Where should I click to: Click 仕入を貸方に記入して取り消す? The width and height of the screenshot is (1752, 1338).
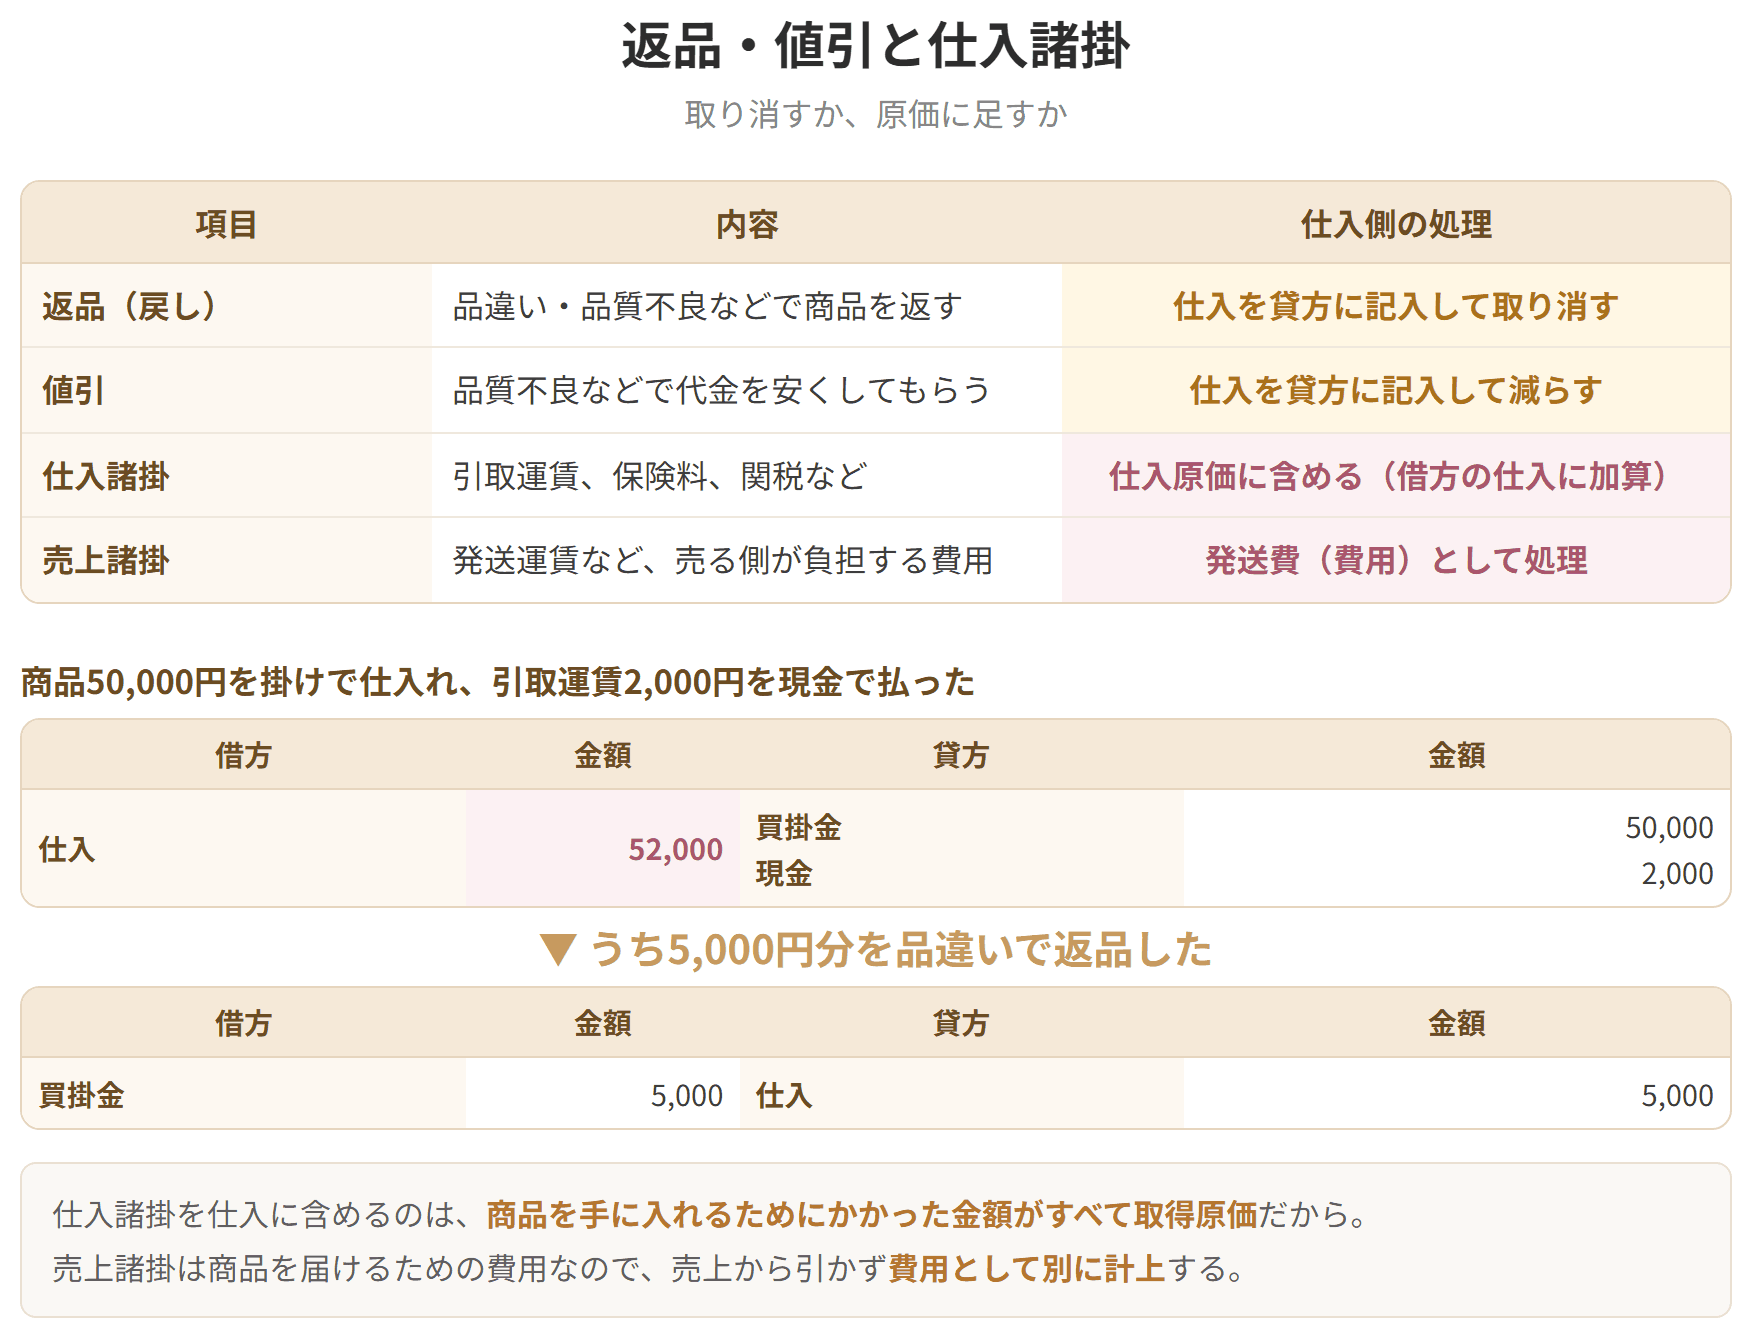coord(1396,306)
